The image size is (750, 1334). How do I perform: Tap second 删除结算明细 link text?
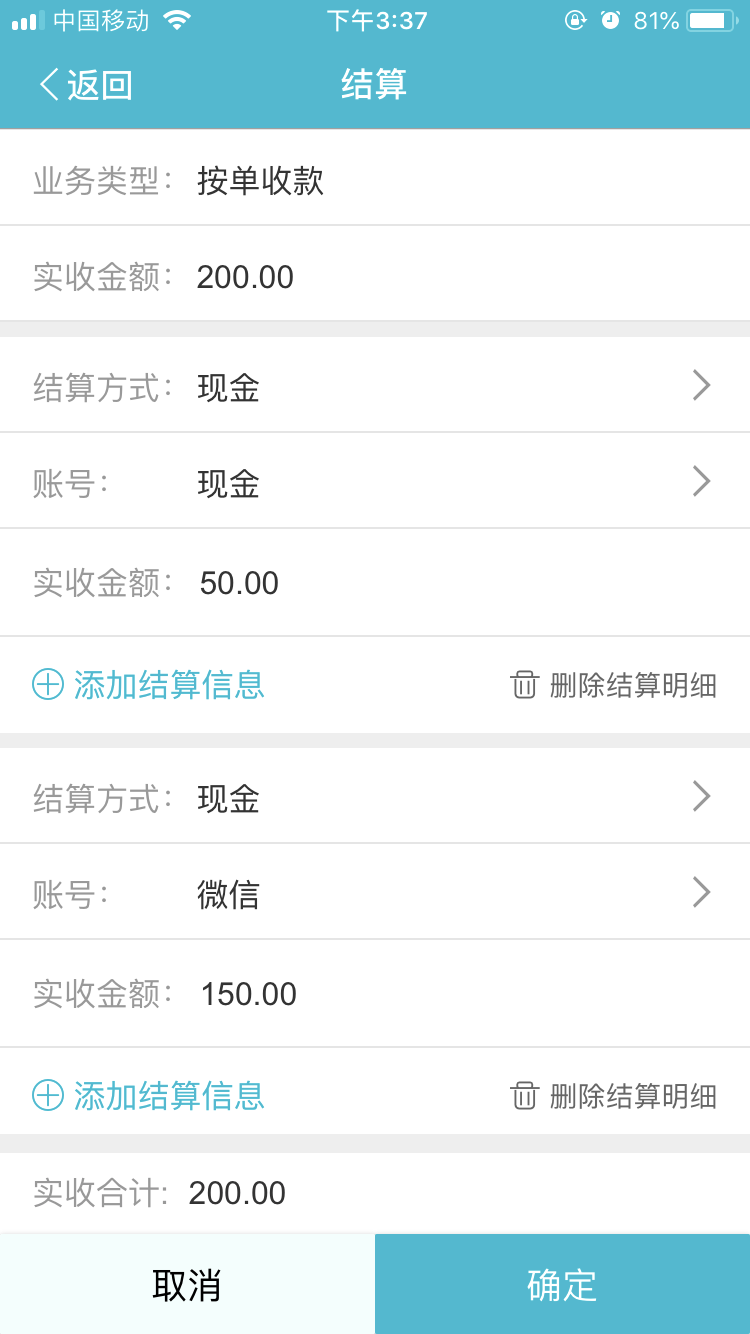point(633,1096)
